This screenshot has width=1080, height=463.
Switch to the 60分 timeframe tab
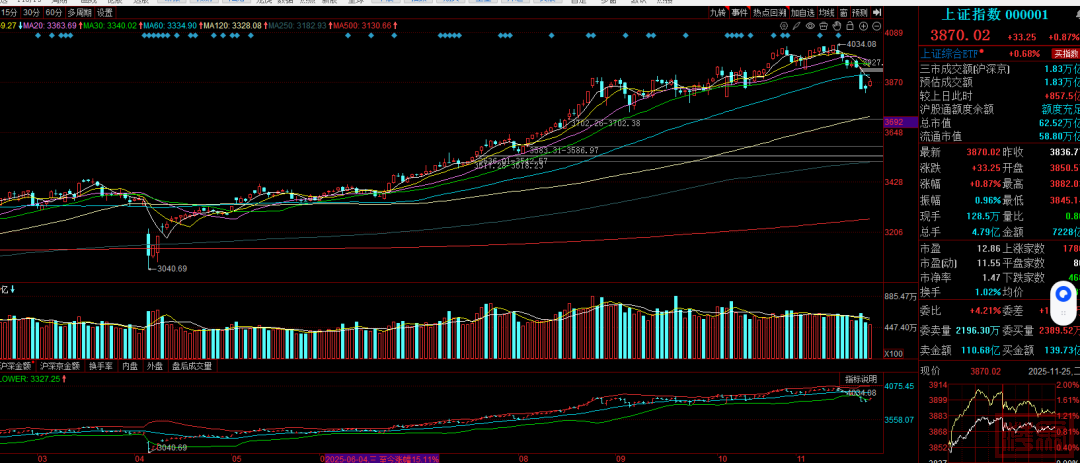click(54, 12)
